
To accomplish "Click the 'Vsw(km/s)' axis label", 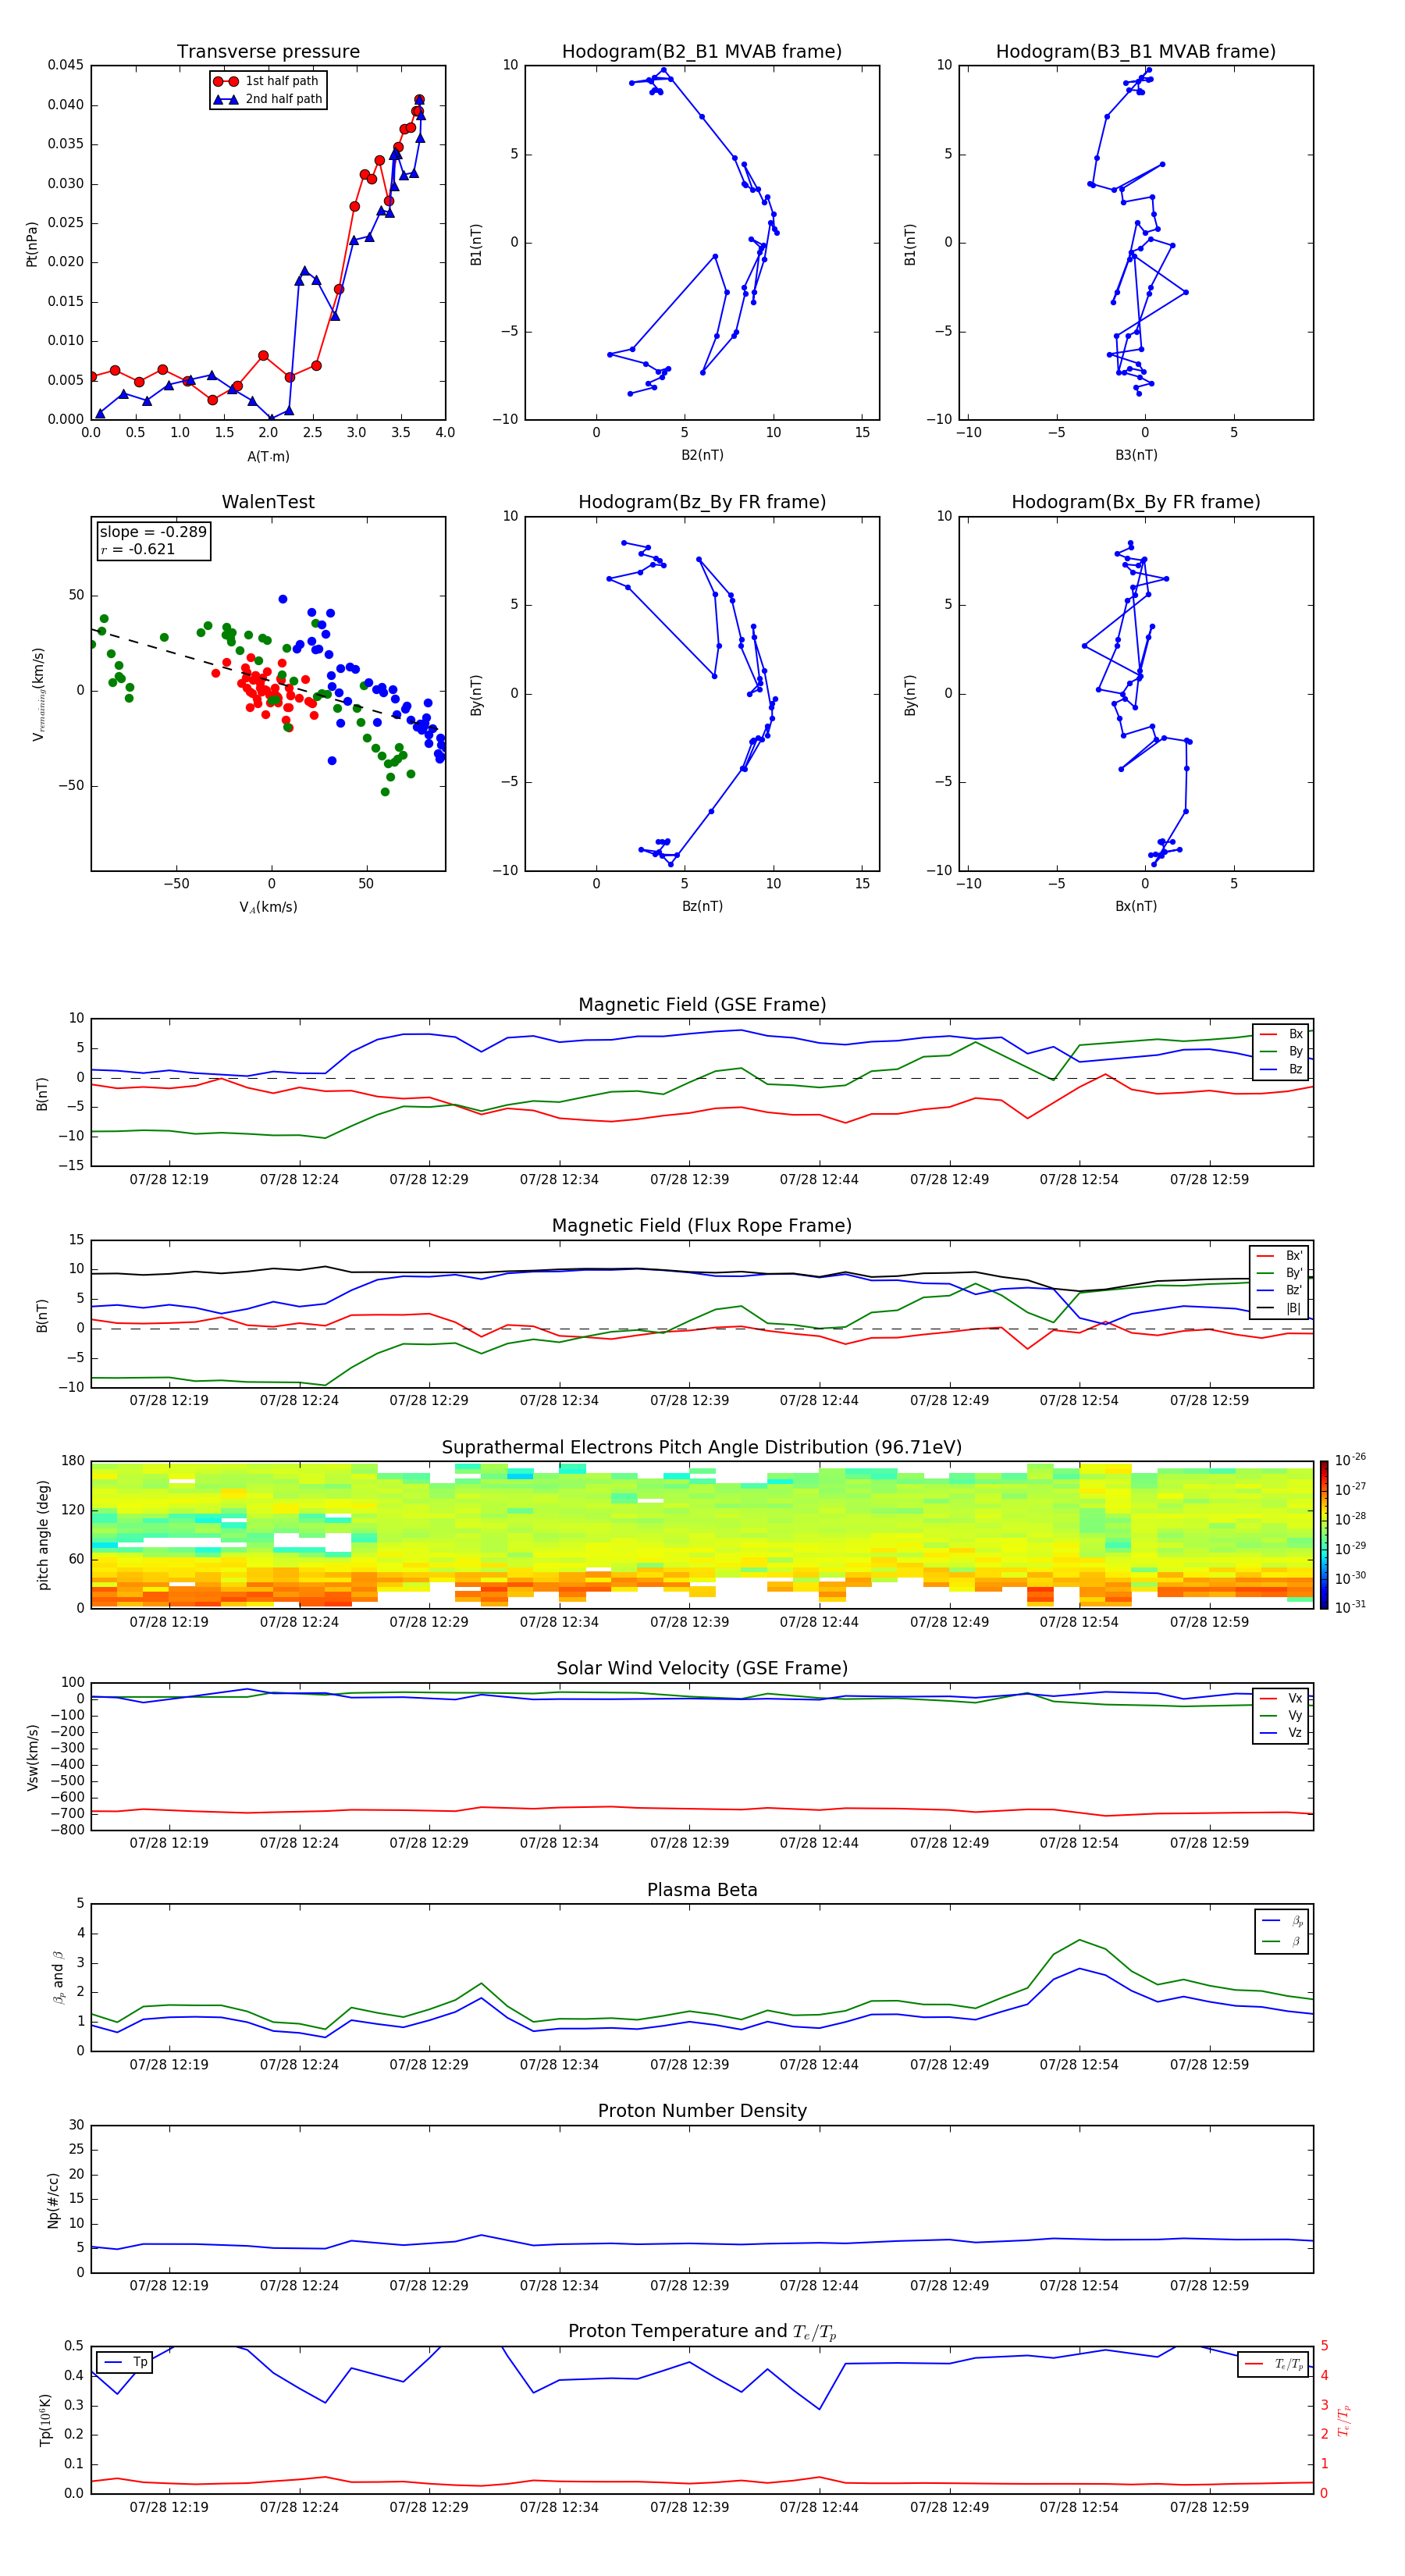I will (33, 1757).
